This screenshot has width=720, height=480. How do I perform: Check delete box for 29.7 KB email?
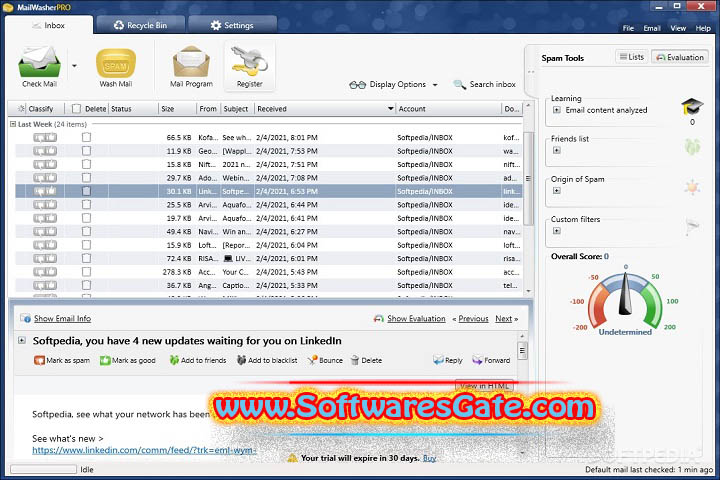click(86, 178)
